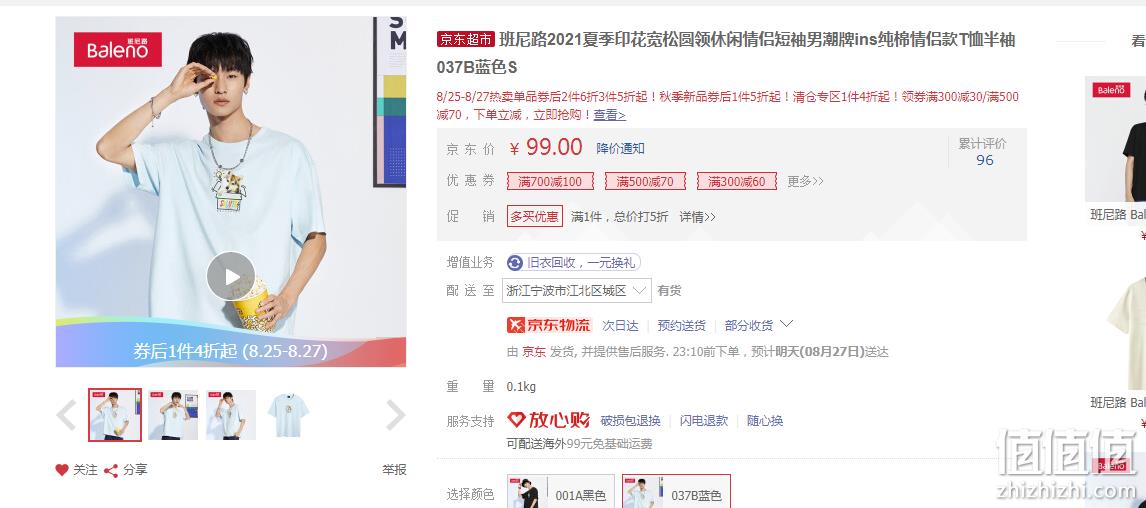This screenshot has width=1146, height=508.
Task: Click the Baleno brand logo on image
Action: point(118,50)
